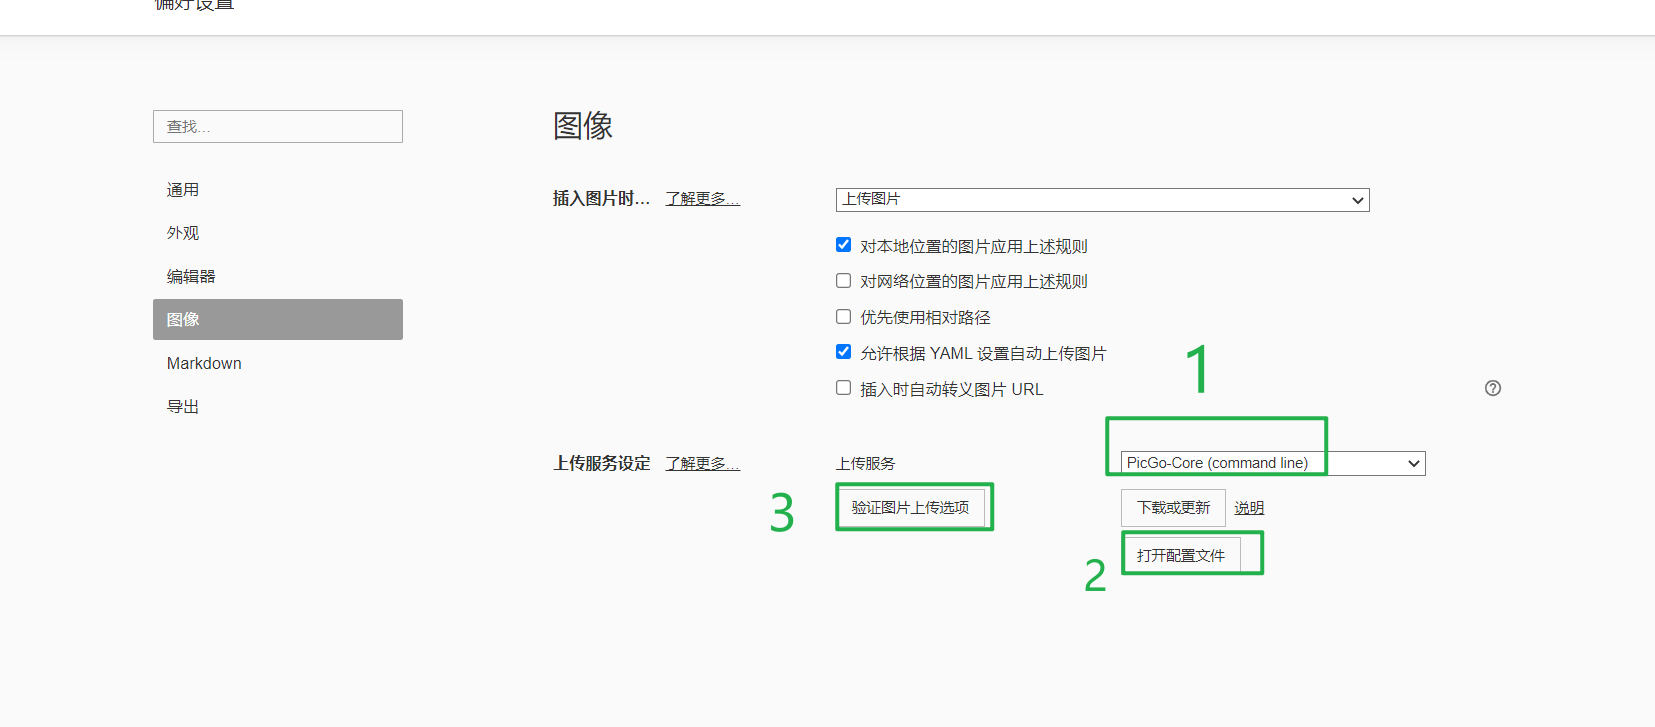The height and width of the screenshot is (727, 1655).
Task: Open the 上传图片 insert-action dropdown
Action: pyautogui.click(x=1102, y=200)
